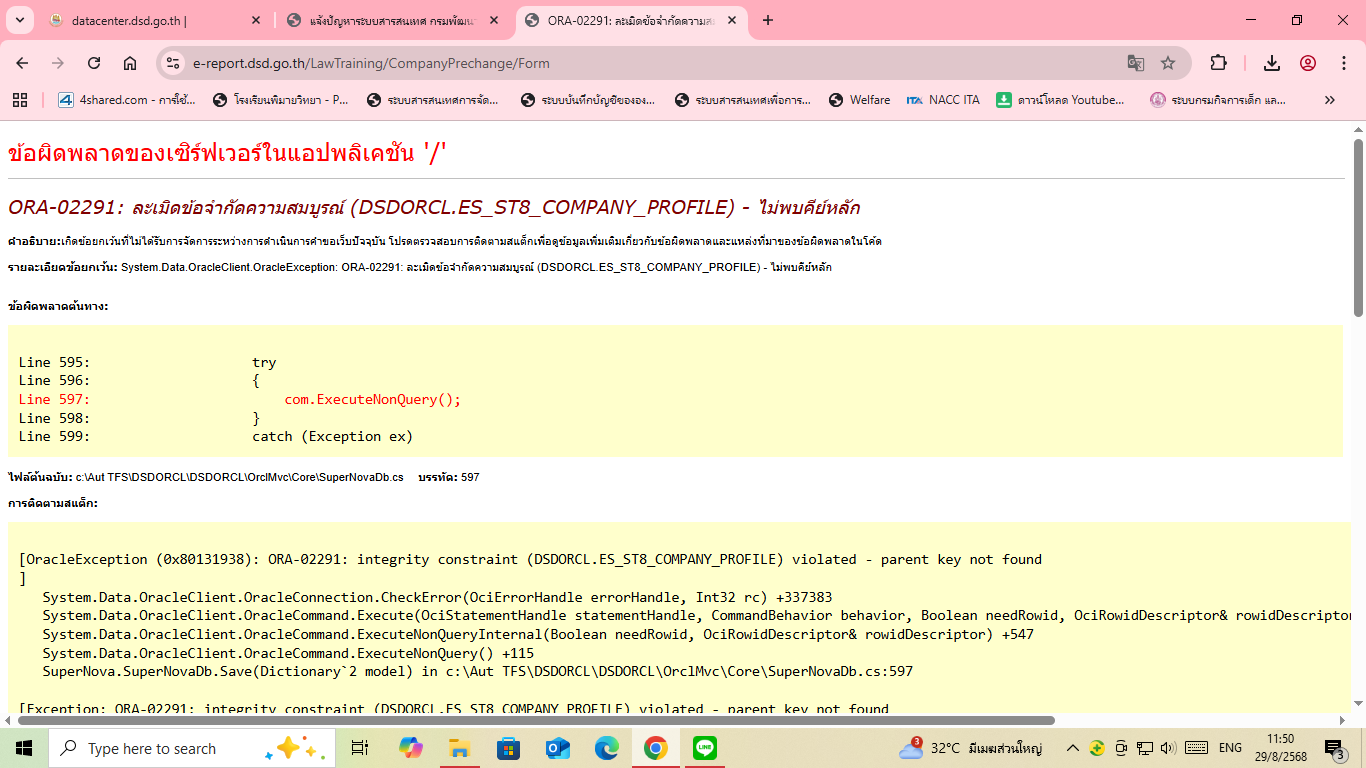Open Outlook from the taskbar
Viewport: 1366px width, 768px height.
[x=557, y=748]
